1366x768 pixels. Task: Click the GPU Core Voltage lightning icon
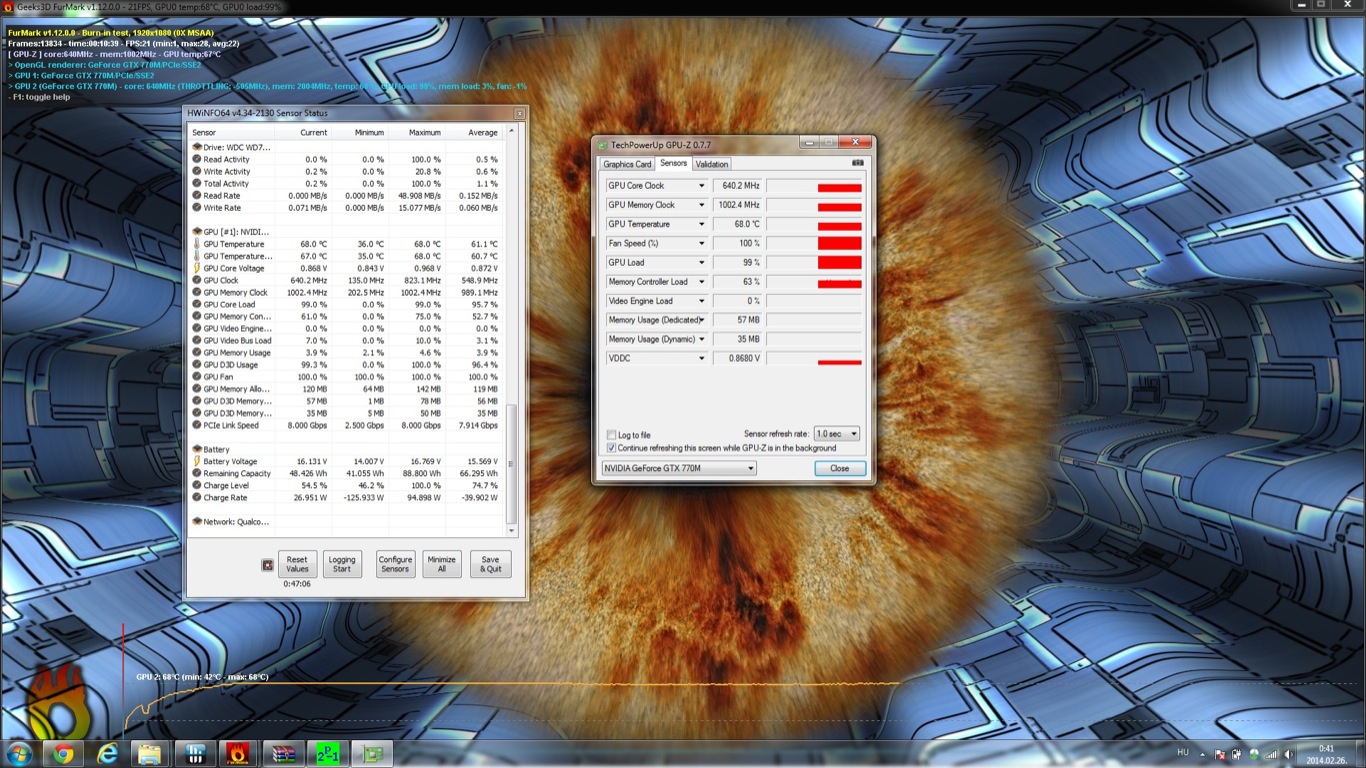[x=196, y=268]
